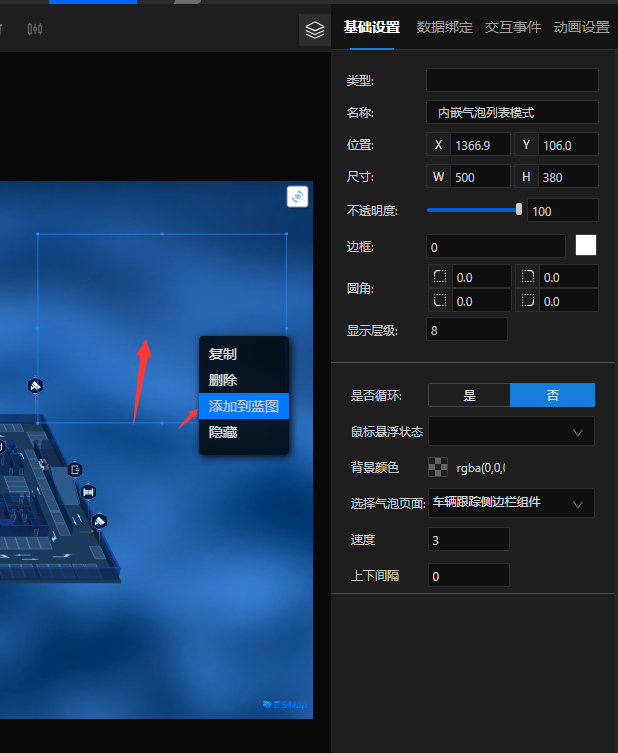
Task: Click the alignment distribute icon in toolbar
Action: point(36,29)
